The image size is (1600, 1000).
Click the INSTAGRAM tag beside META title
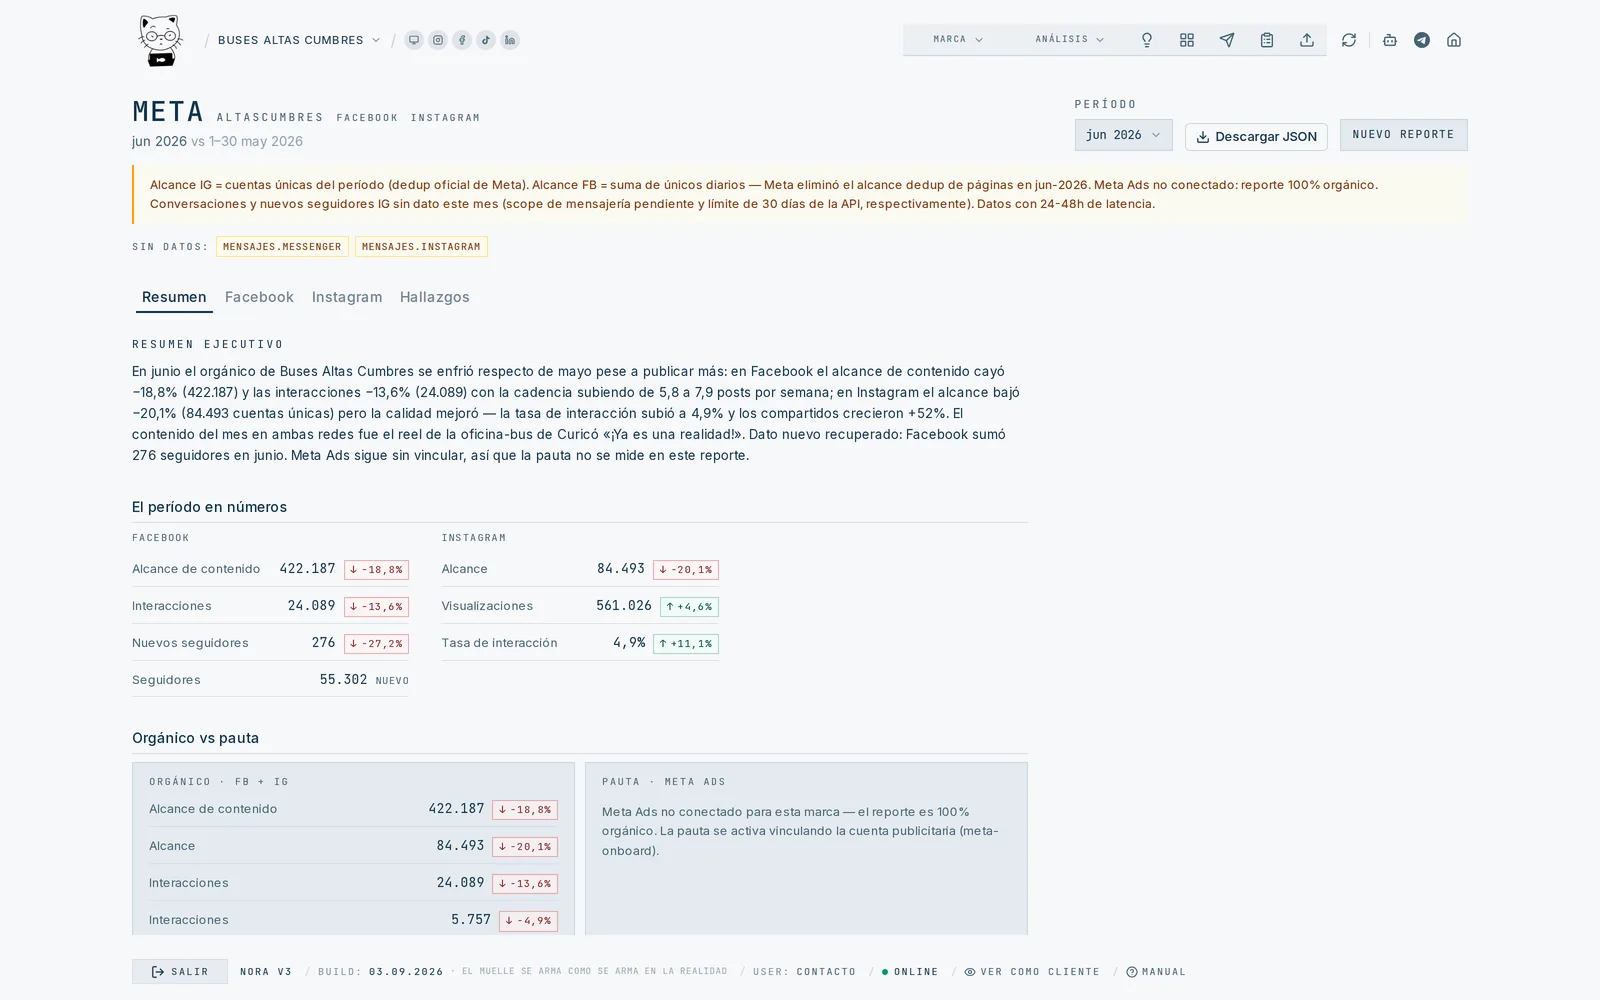coord(445,118)
